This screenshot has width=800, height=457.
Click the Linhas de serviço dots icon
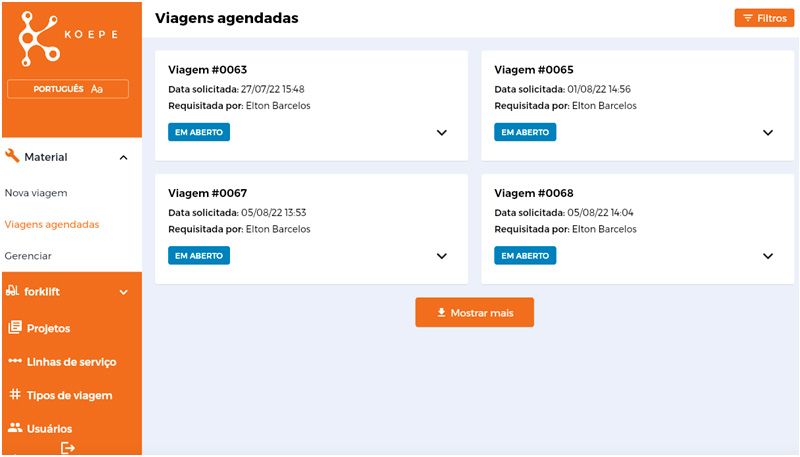(15, 361)
